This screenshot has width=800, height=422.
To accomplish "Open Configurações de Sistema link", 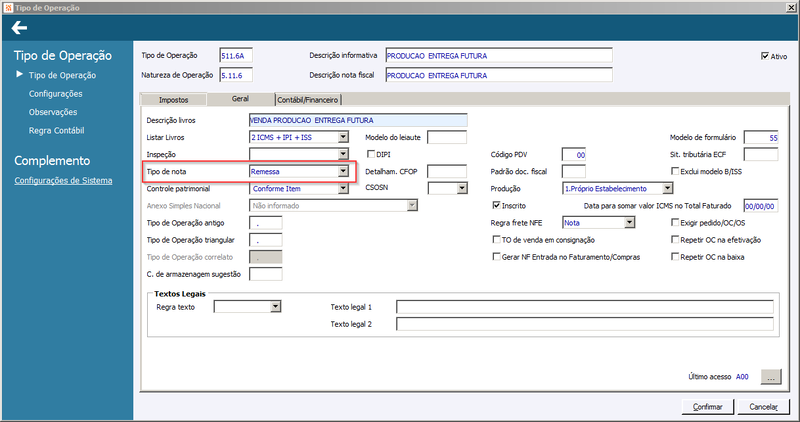I will tap(63, 180).
